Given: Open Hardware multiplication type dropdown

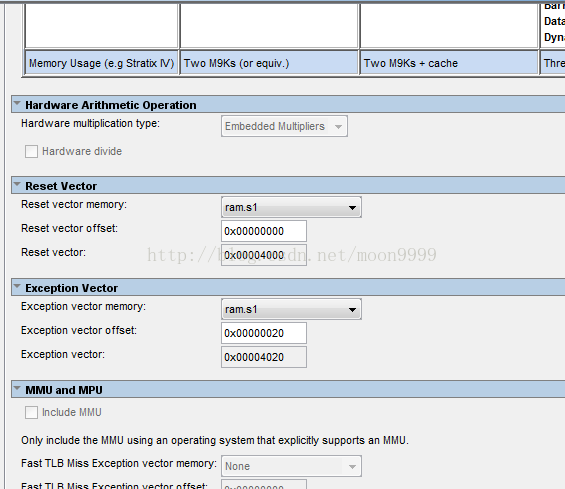Looking at the screenshot, I should (284, 126).
